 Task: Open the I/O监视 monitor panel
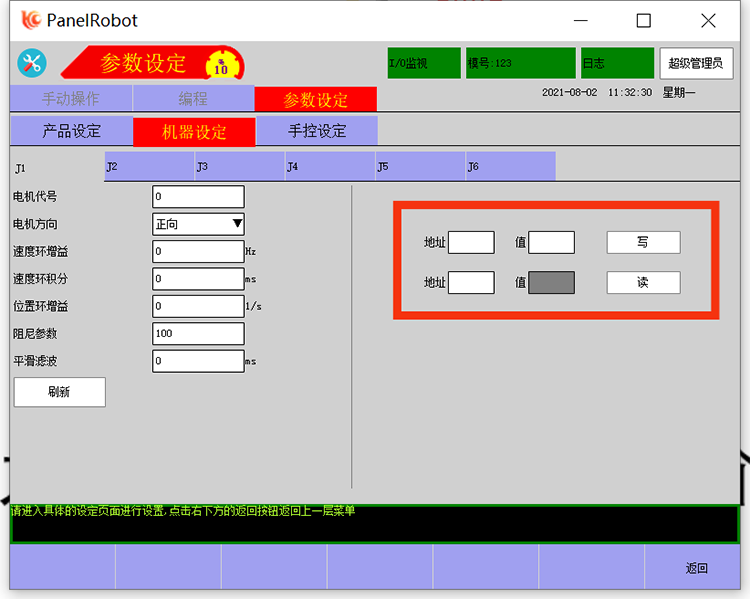click(424, 63)
